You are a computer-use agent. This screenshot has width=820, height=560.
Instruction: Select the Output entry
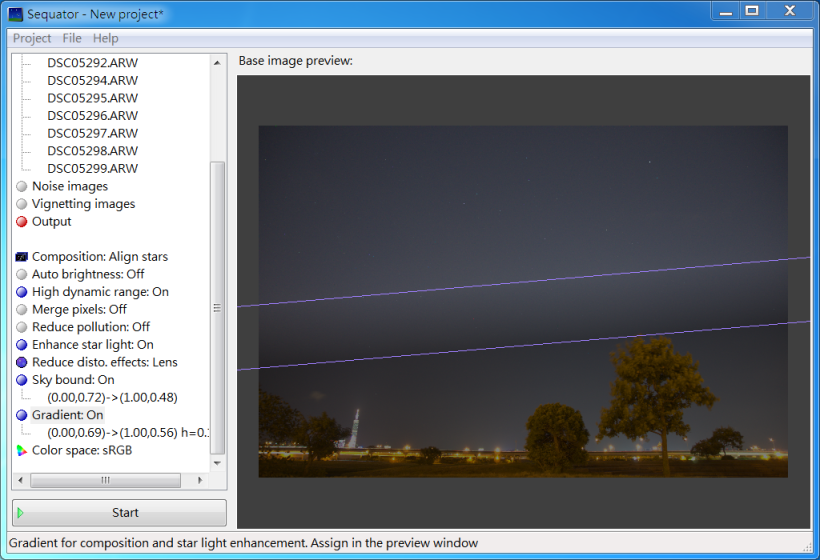51,222
